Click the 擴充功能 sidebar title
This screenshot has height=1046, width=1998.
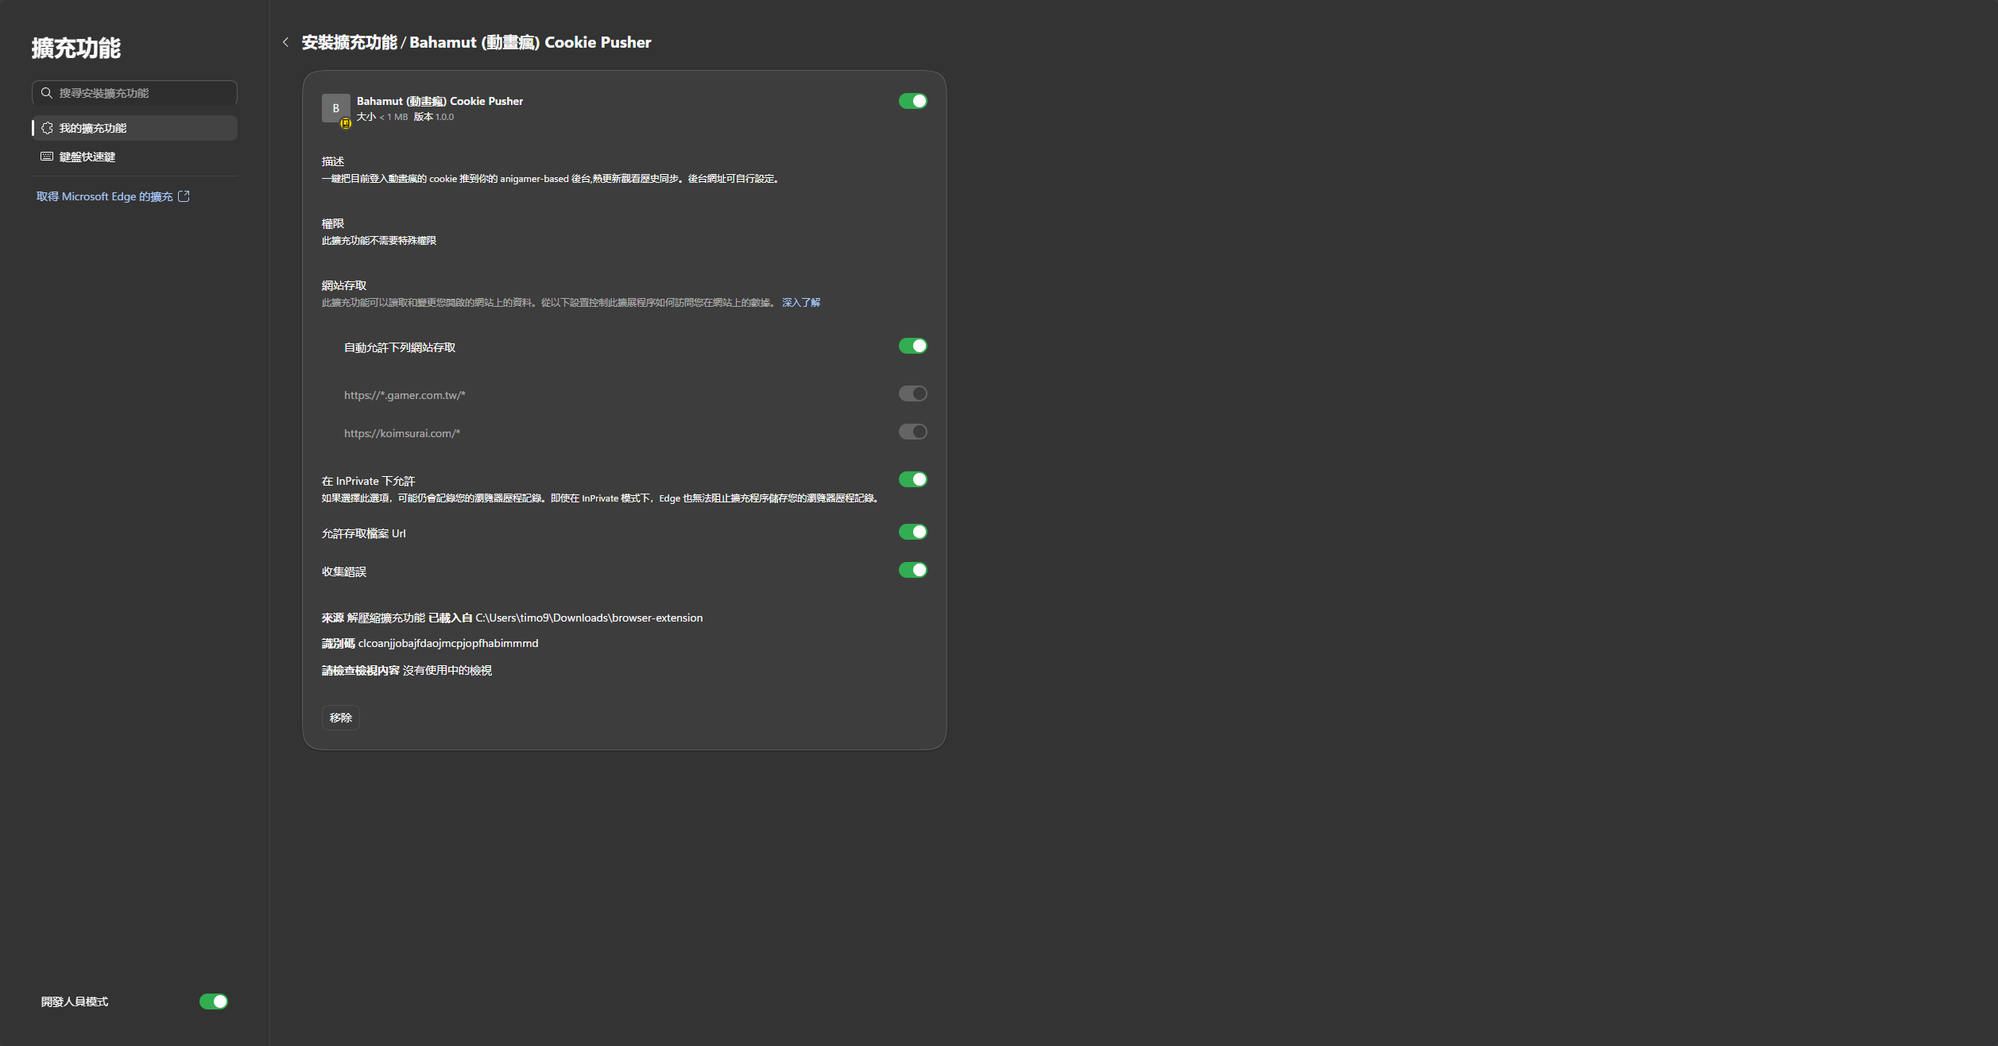tap(76, 48)
